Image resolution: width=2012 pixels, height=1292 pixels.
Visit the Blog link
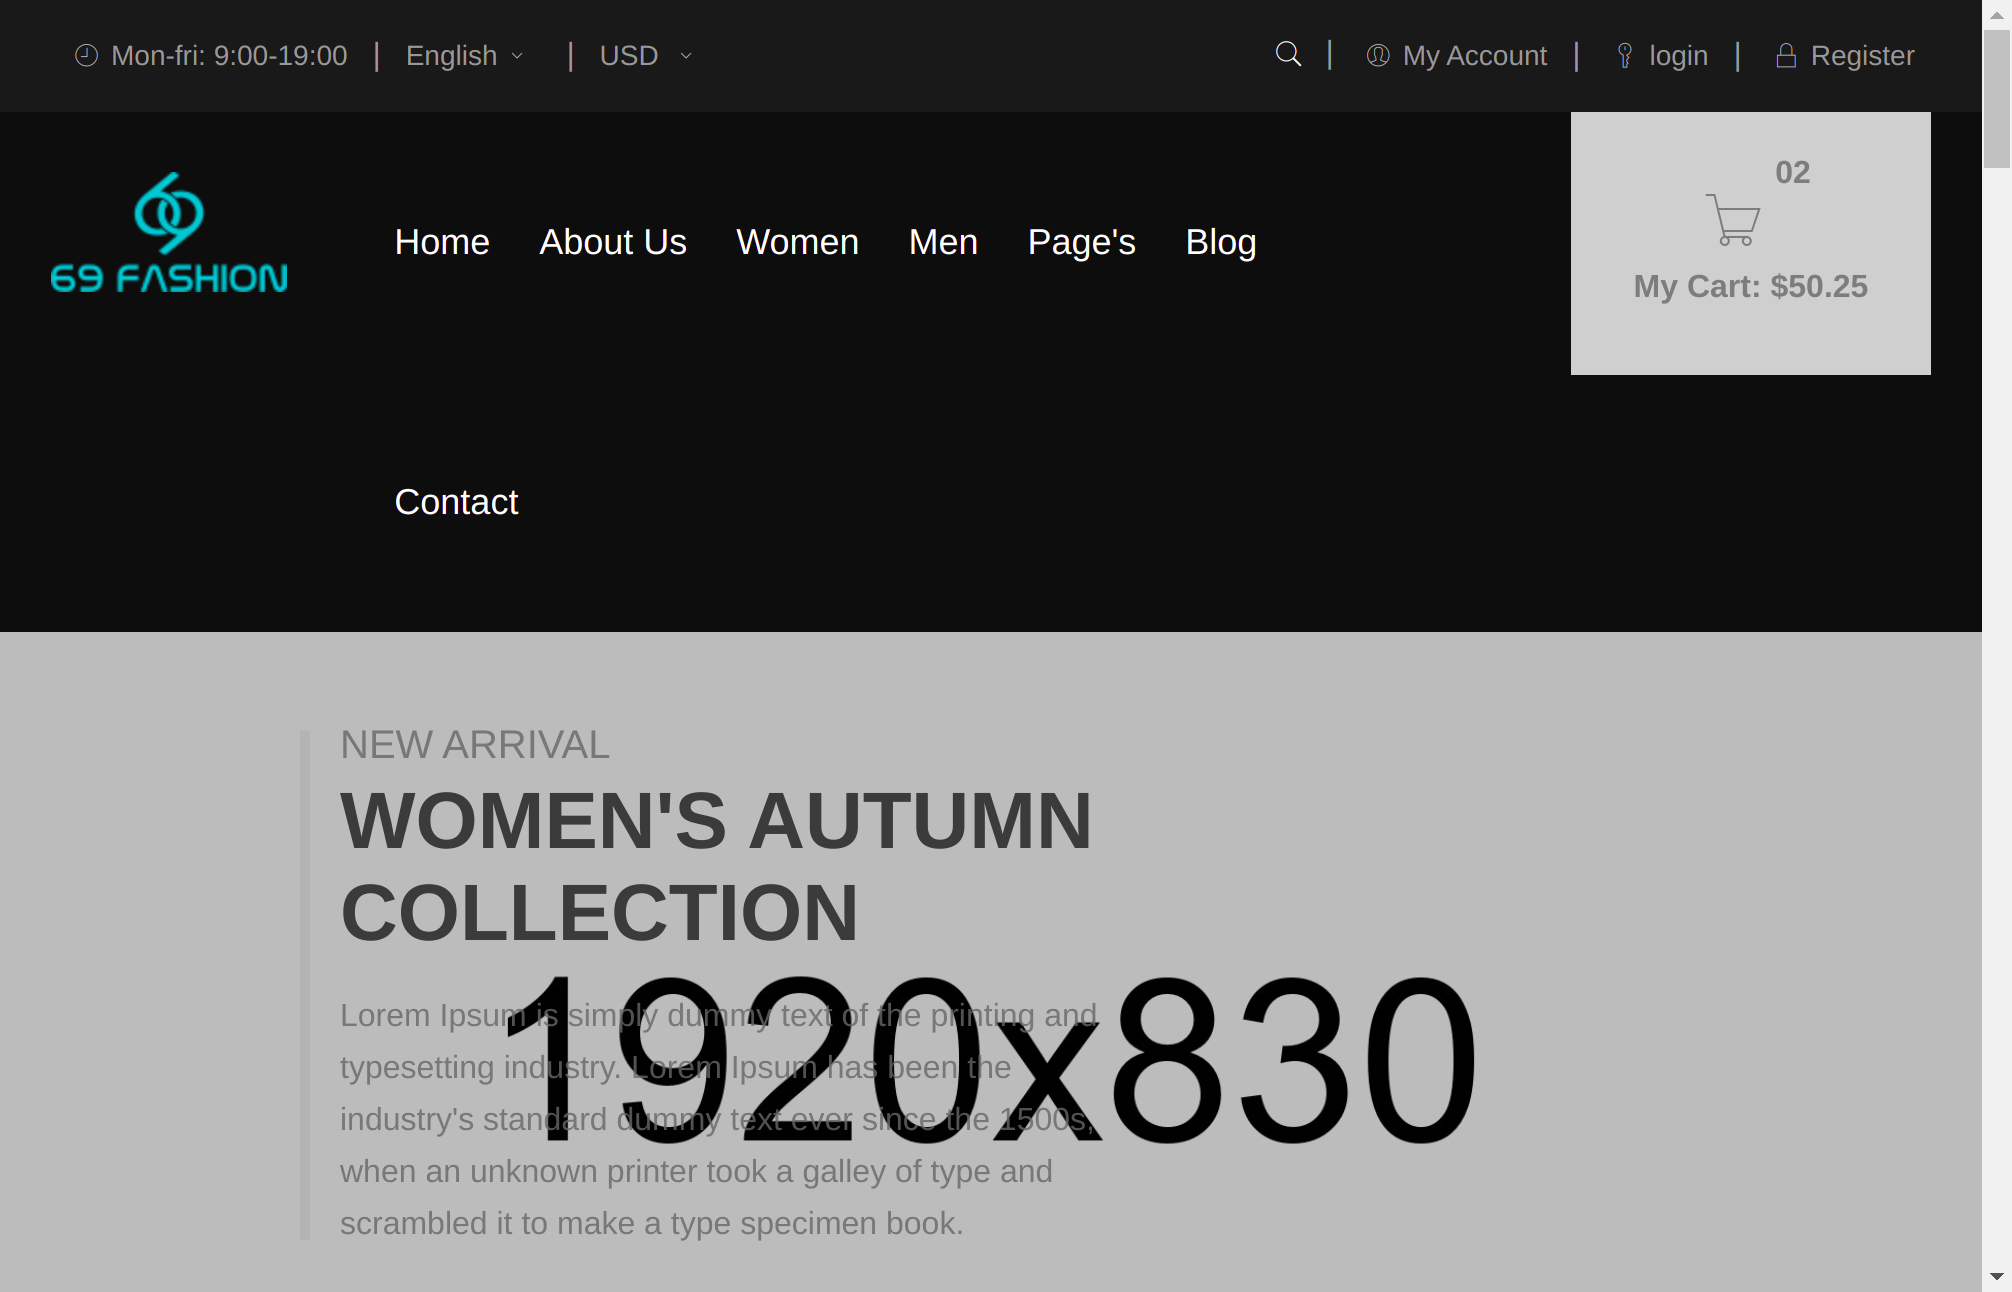(x=1220, y=242)
